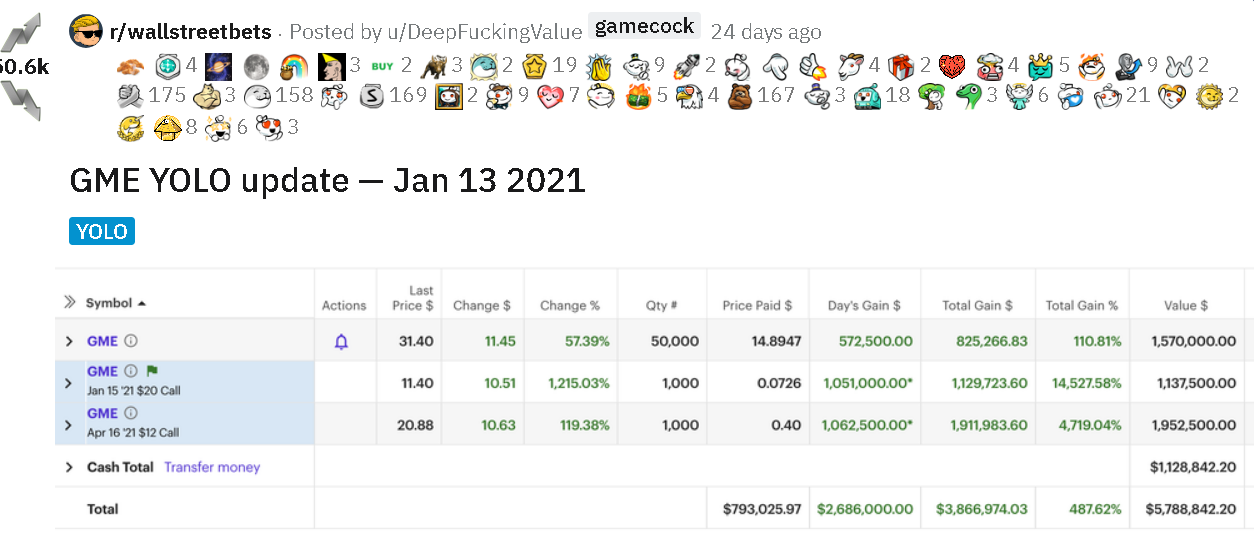The image size is (1254, 539).
Task: Sort by Total Gain % column
Action: coord(1082,305)
